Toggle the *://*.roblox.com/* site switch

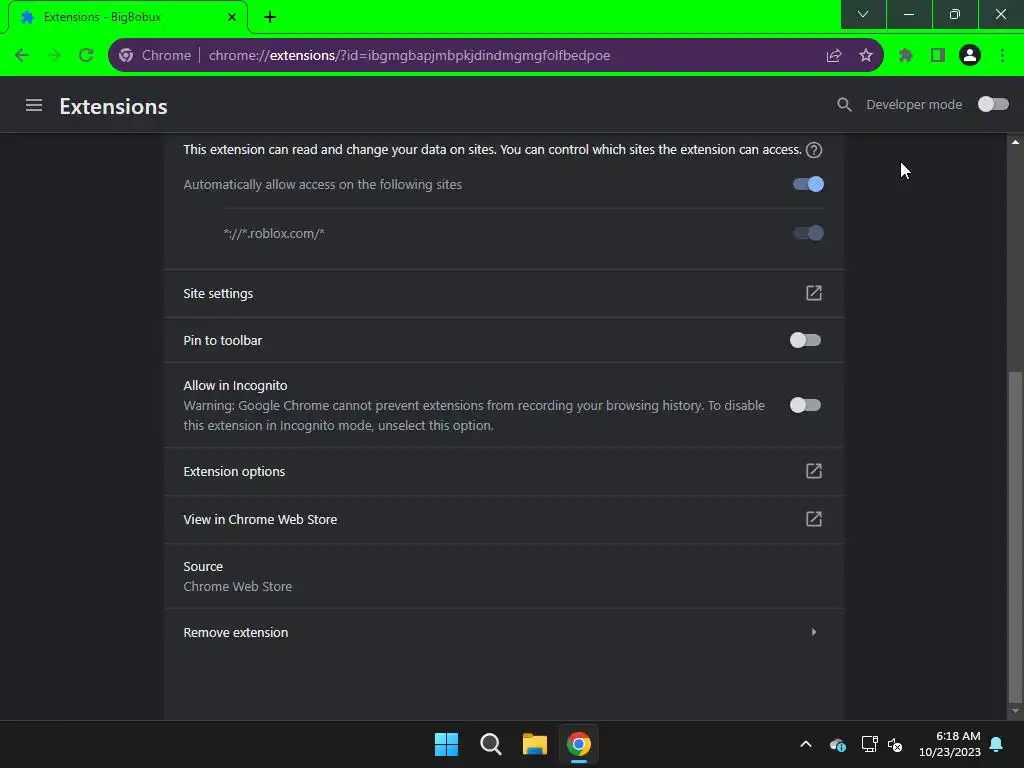point(808,233)
